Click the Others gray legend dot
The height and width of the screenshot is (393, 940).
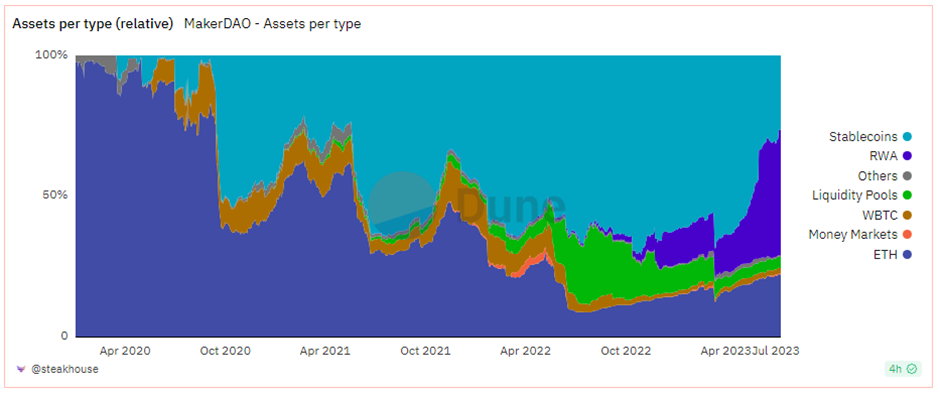(x=908, y=176)
